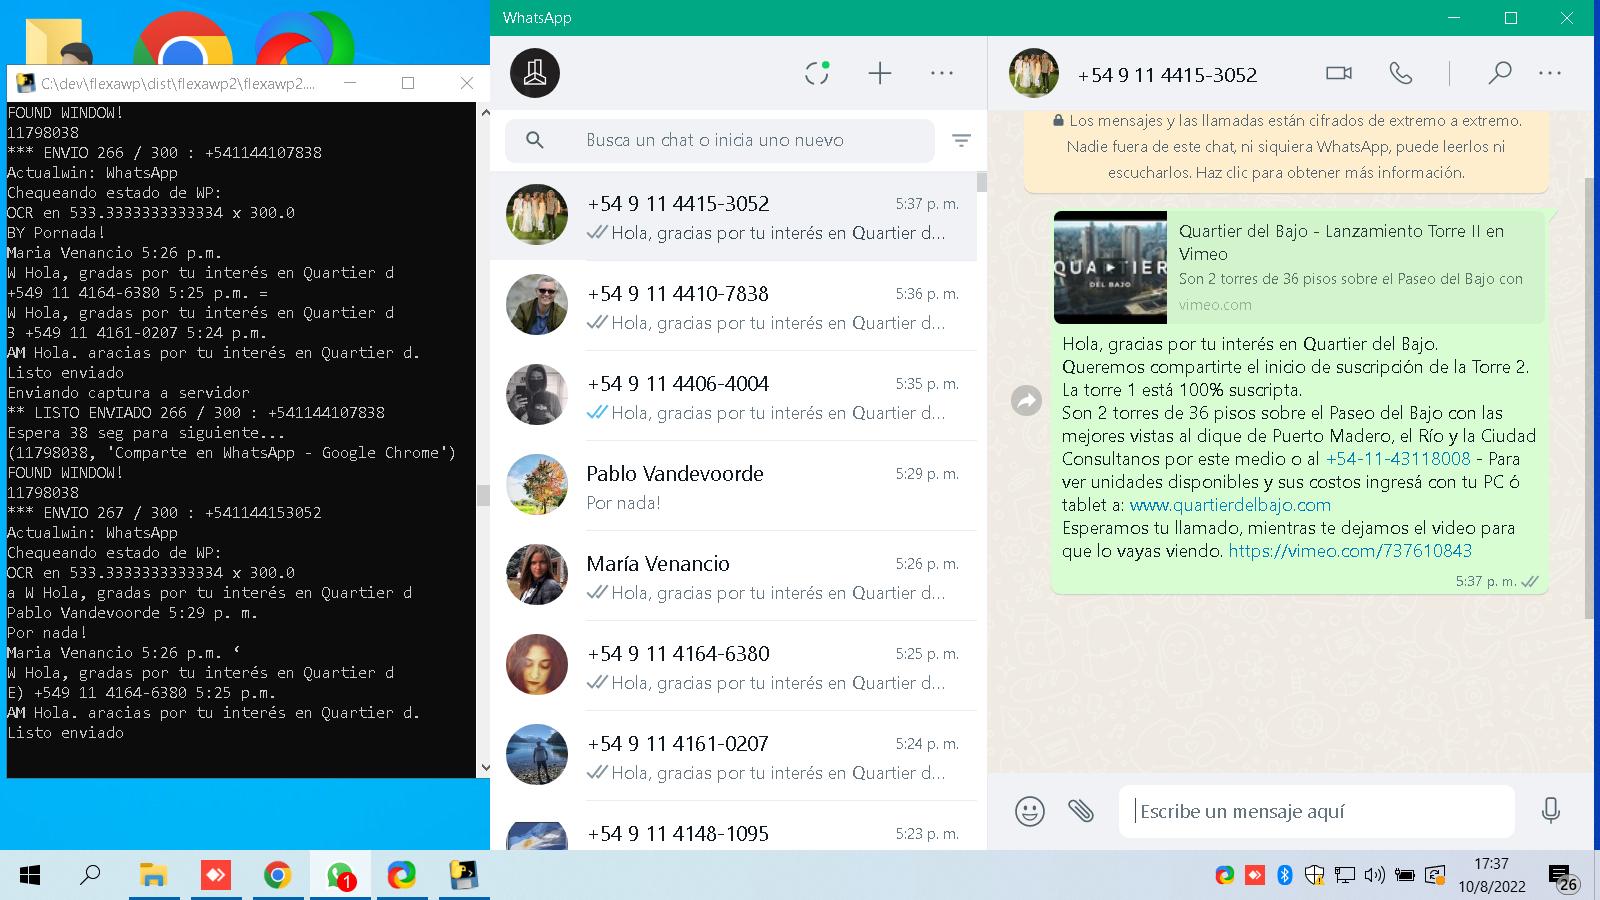
Task: Switch to the Python console app in the taskbar
Action: (464, 876)
